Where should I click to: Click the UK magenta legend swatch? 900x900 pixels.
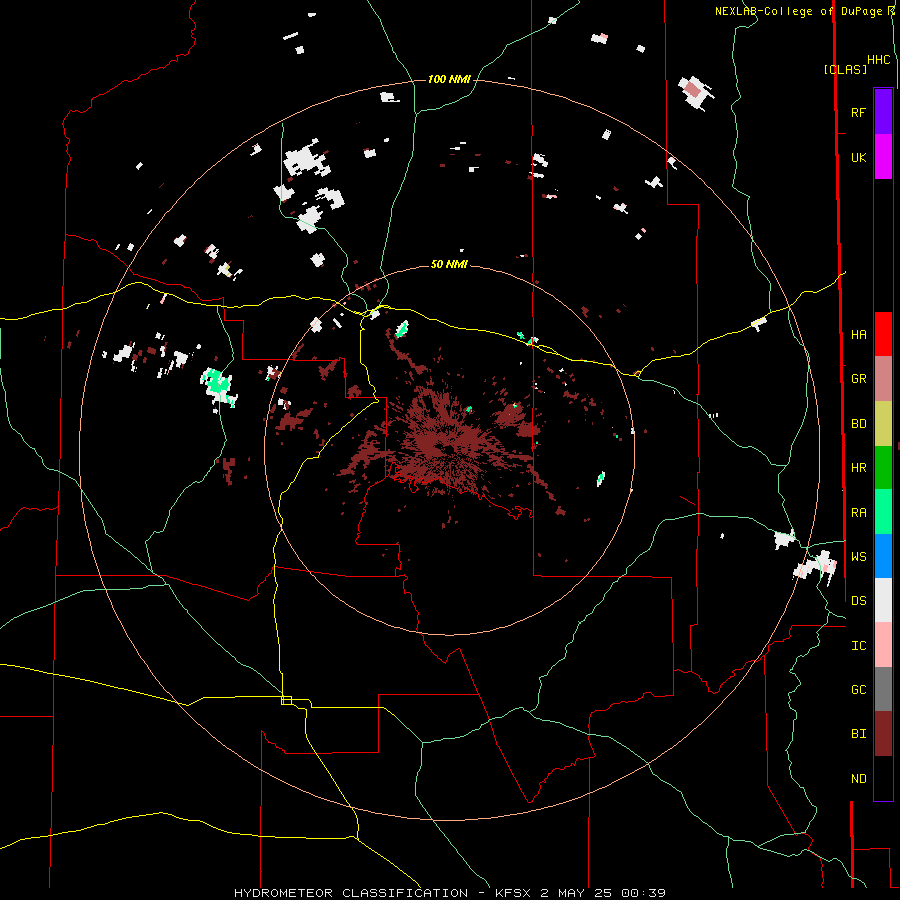[x=883, y=157]
